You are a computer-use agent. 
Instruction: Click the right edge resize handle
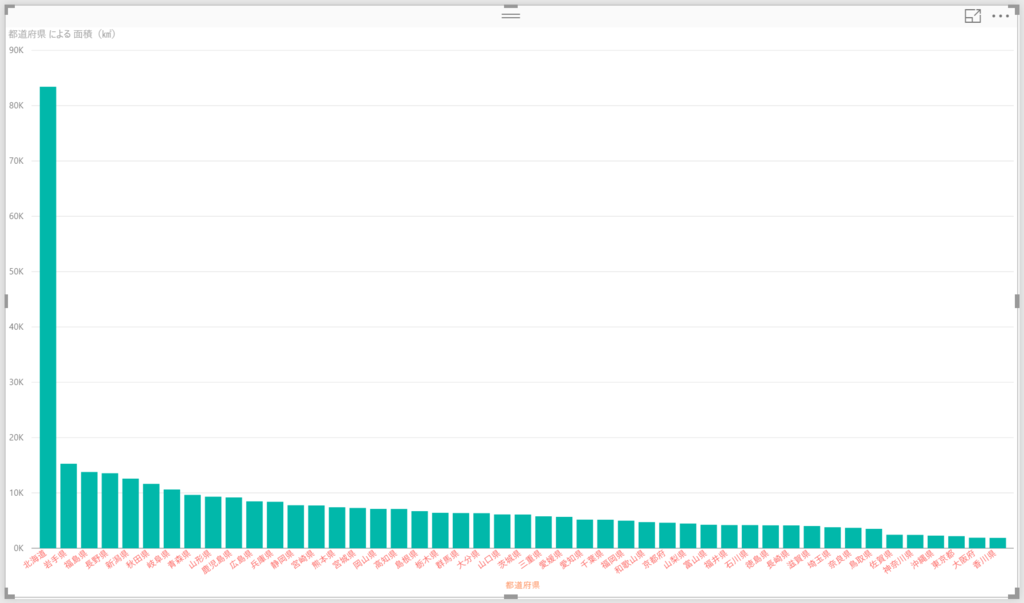pyautogui.click(x=1017, y=301)
